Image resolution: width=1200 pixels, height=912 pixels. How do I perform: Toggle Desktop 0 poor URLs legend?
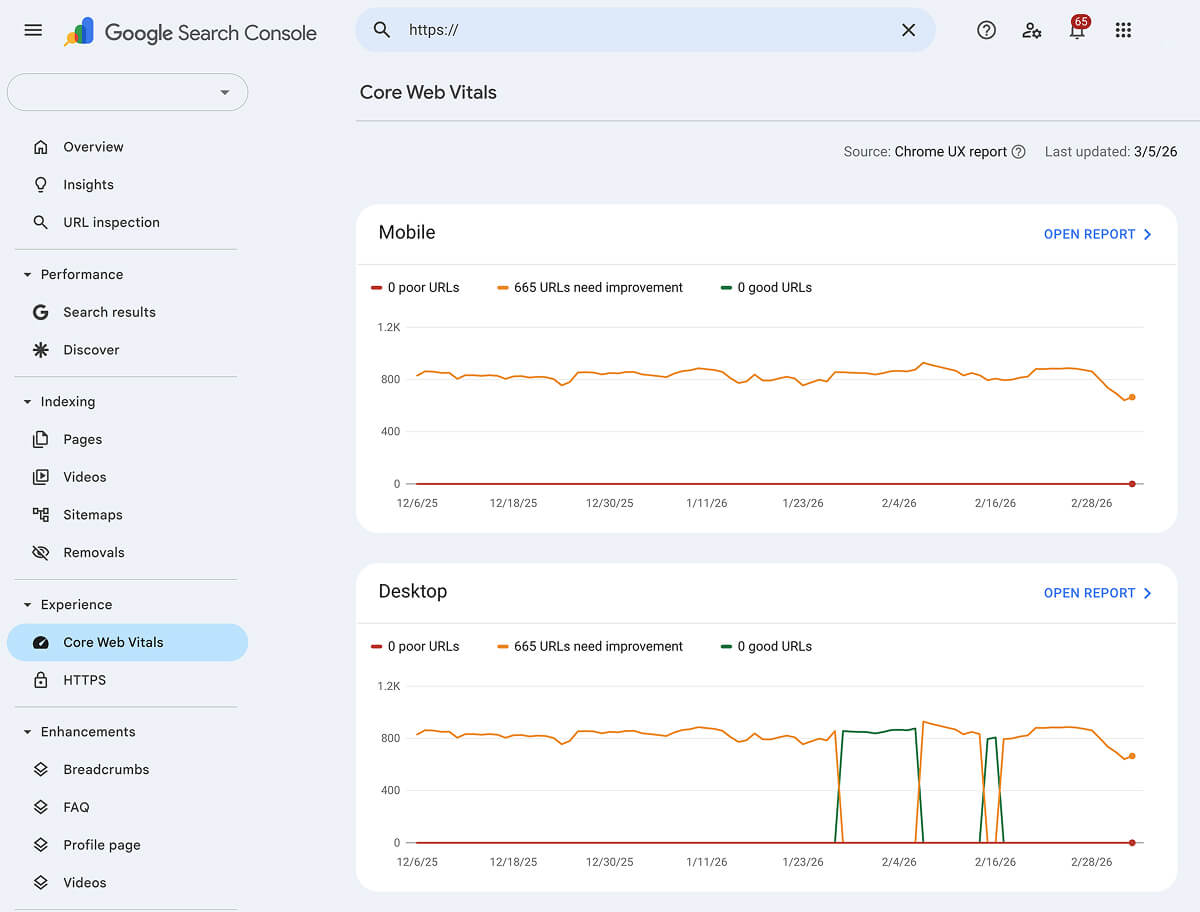click(415, 646)
